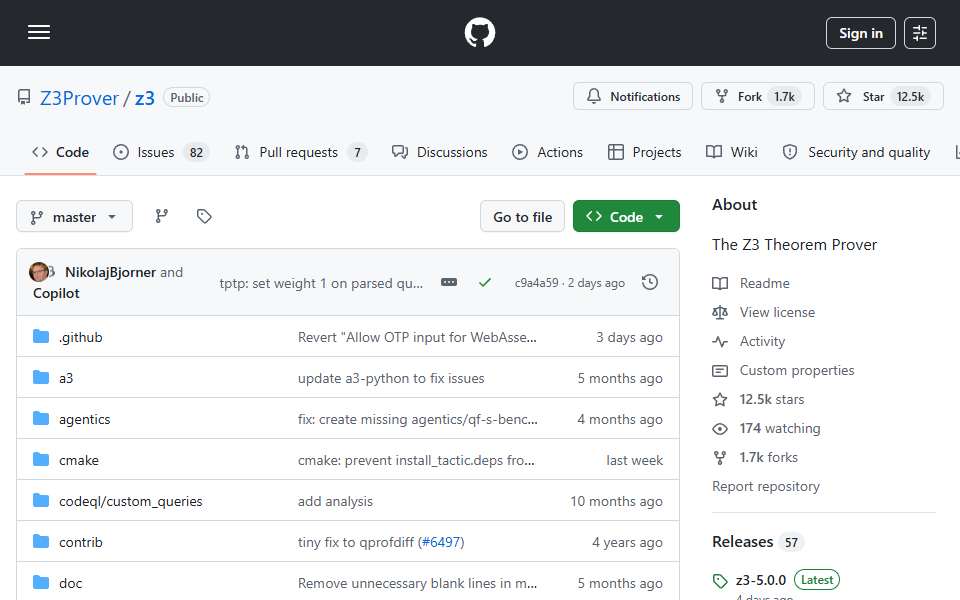Open the Projects tab
Image resolution: width=960 pixels, height=600 pixels.
pos(645,152)
